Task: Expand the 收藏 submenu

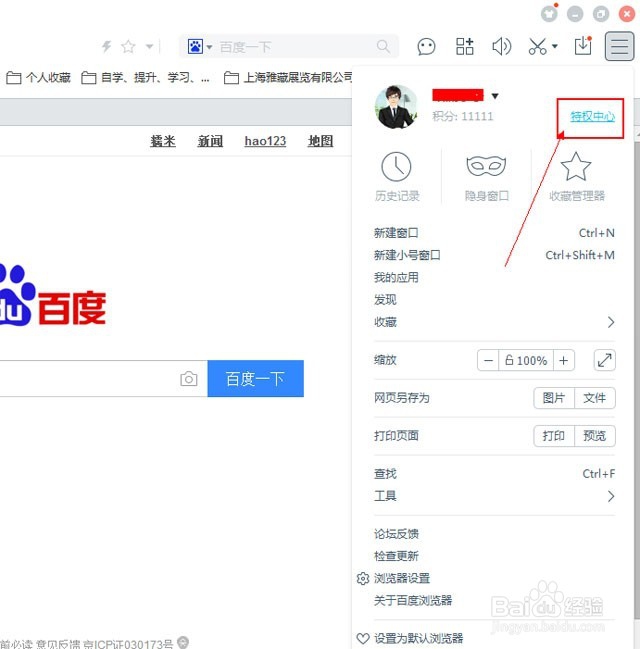Action: pos(494,322)
